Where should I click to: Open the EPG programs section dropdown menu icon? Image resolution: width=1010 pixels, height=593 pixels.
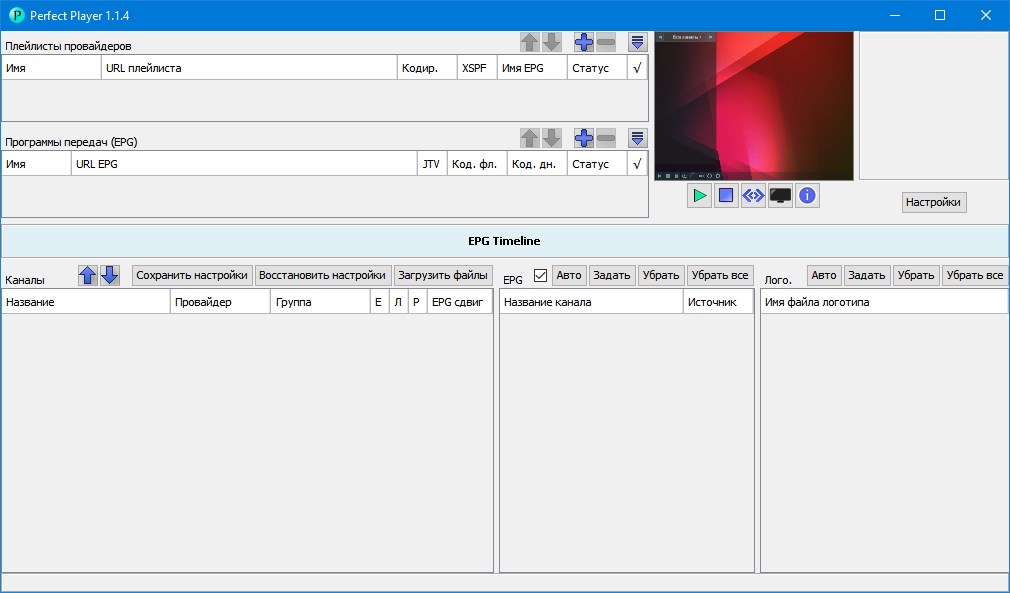[637, 138]
